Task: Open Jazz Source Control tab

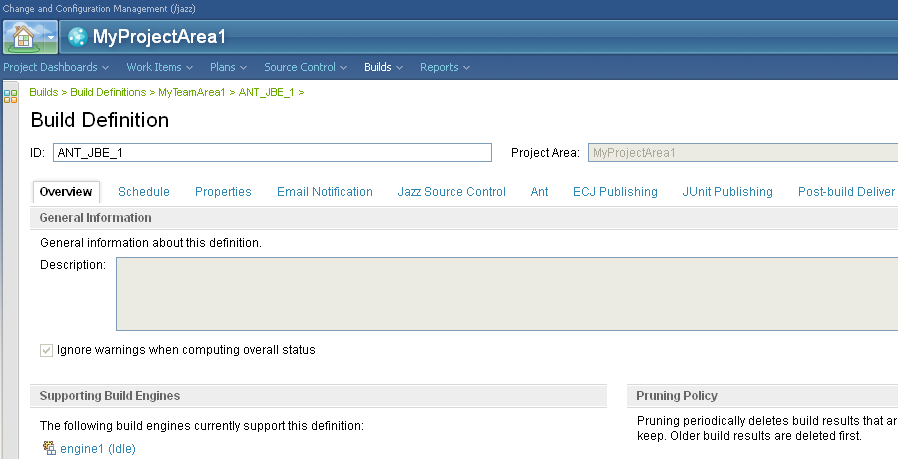Action: click(x=451, y=192)
